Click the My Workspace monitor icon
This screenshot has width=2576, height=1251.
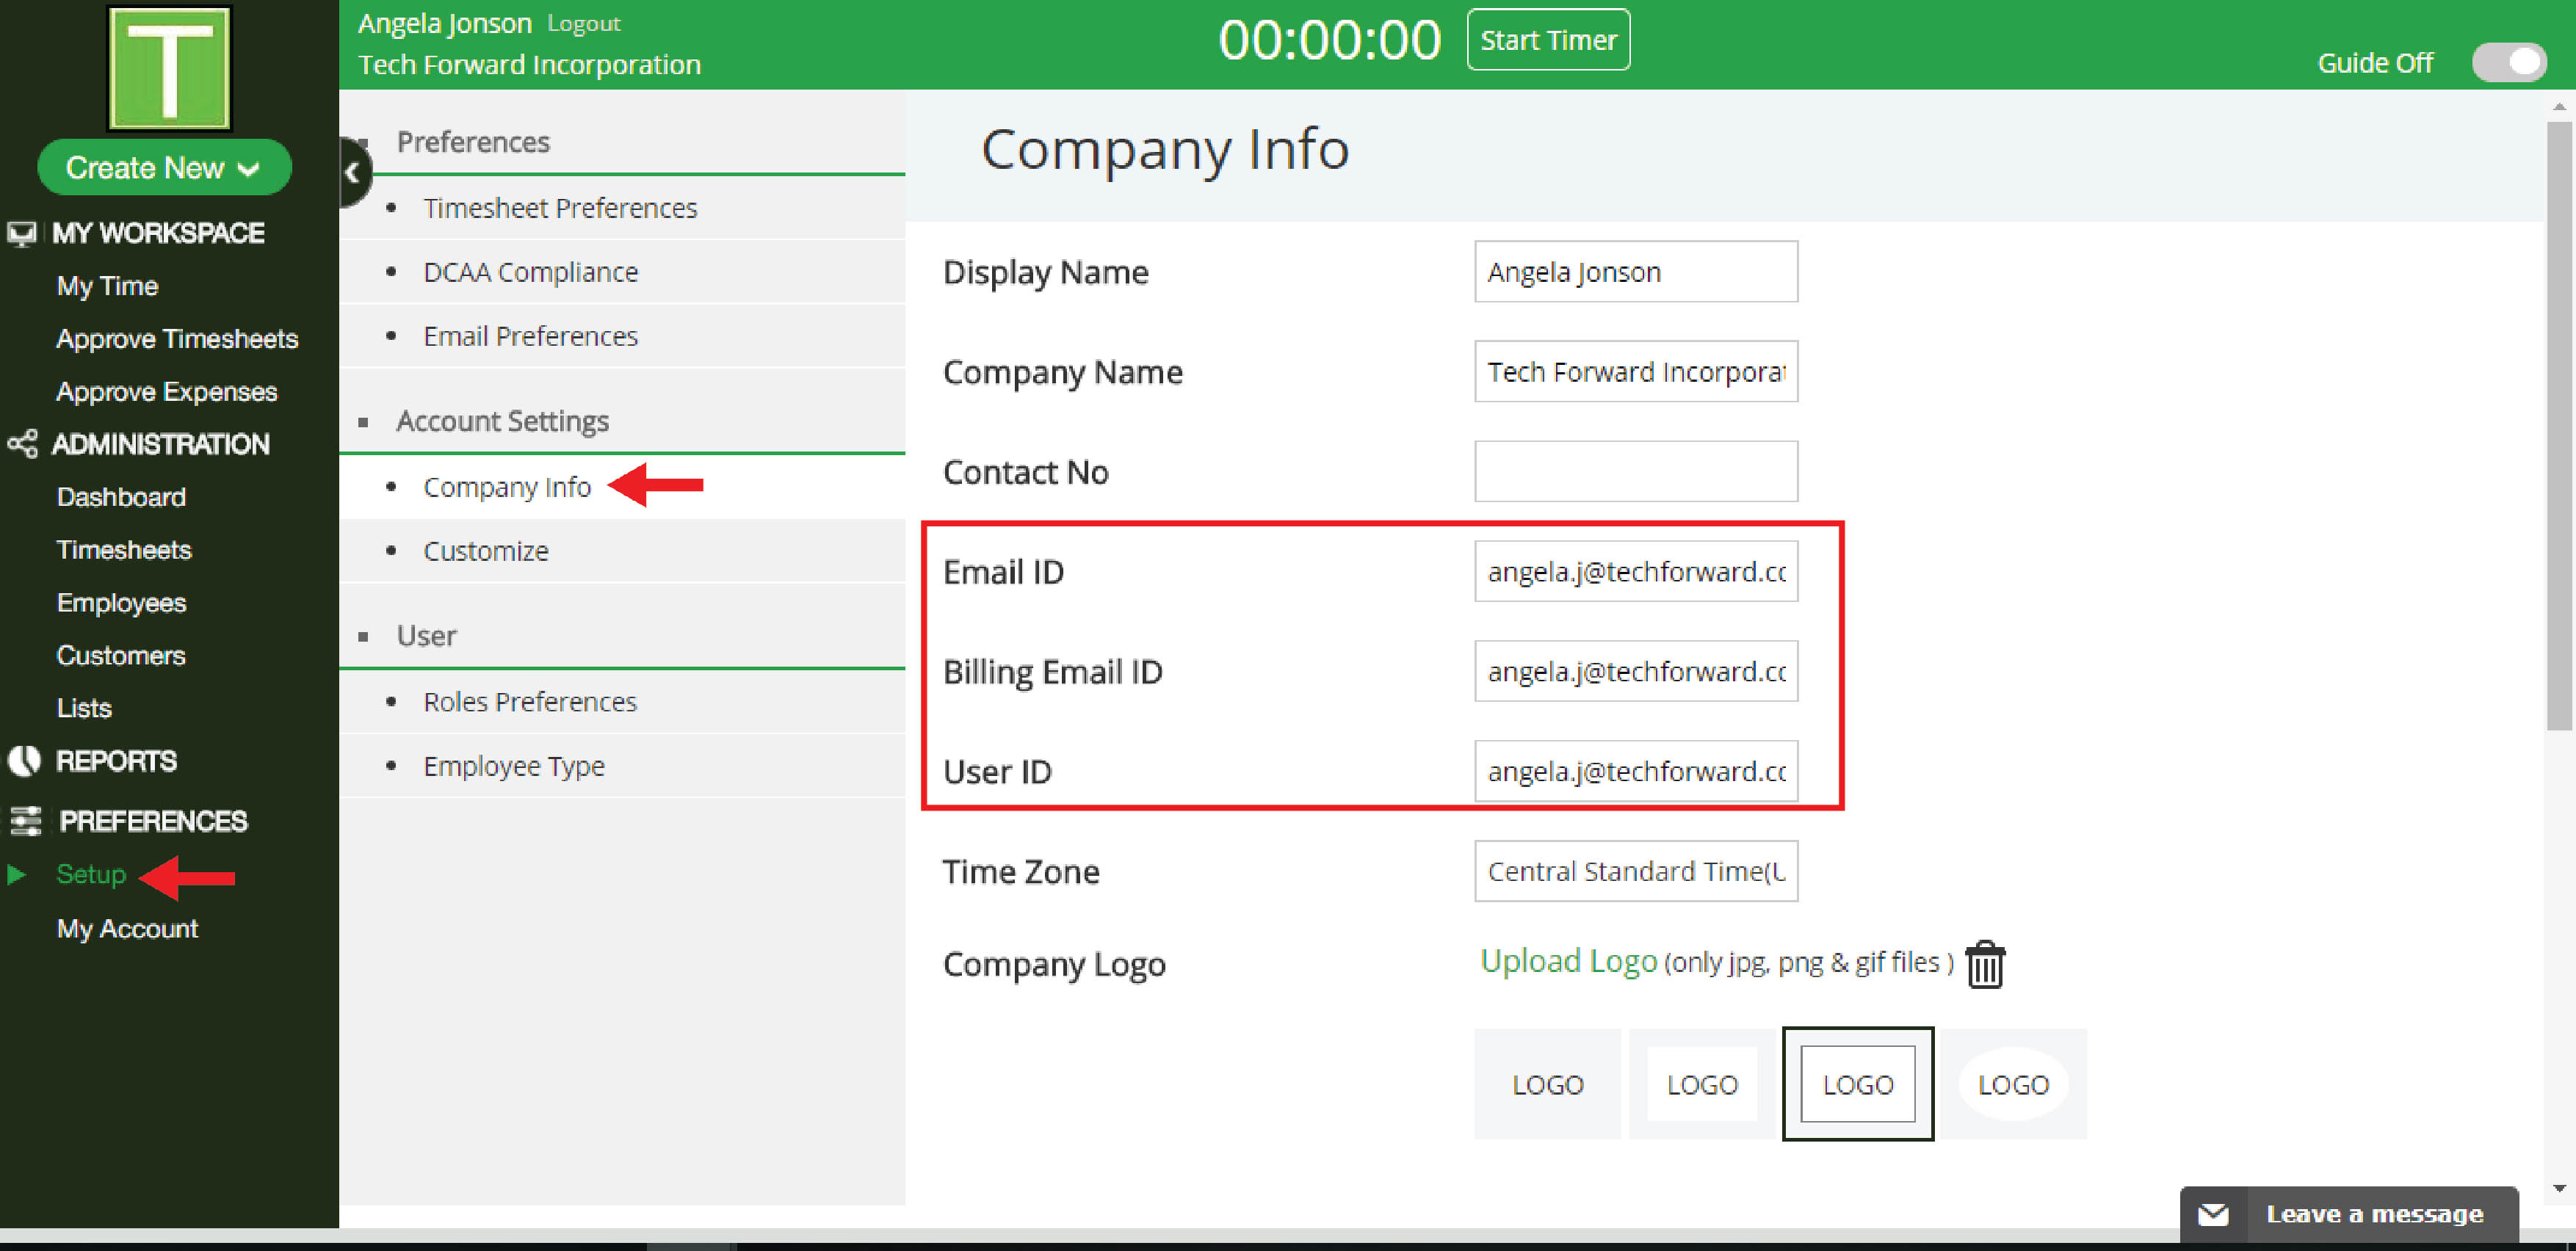pyautogui.click(x=22, y=233)
